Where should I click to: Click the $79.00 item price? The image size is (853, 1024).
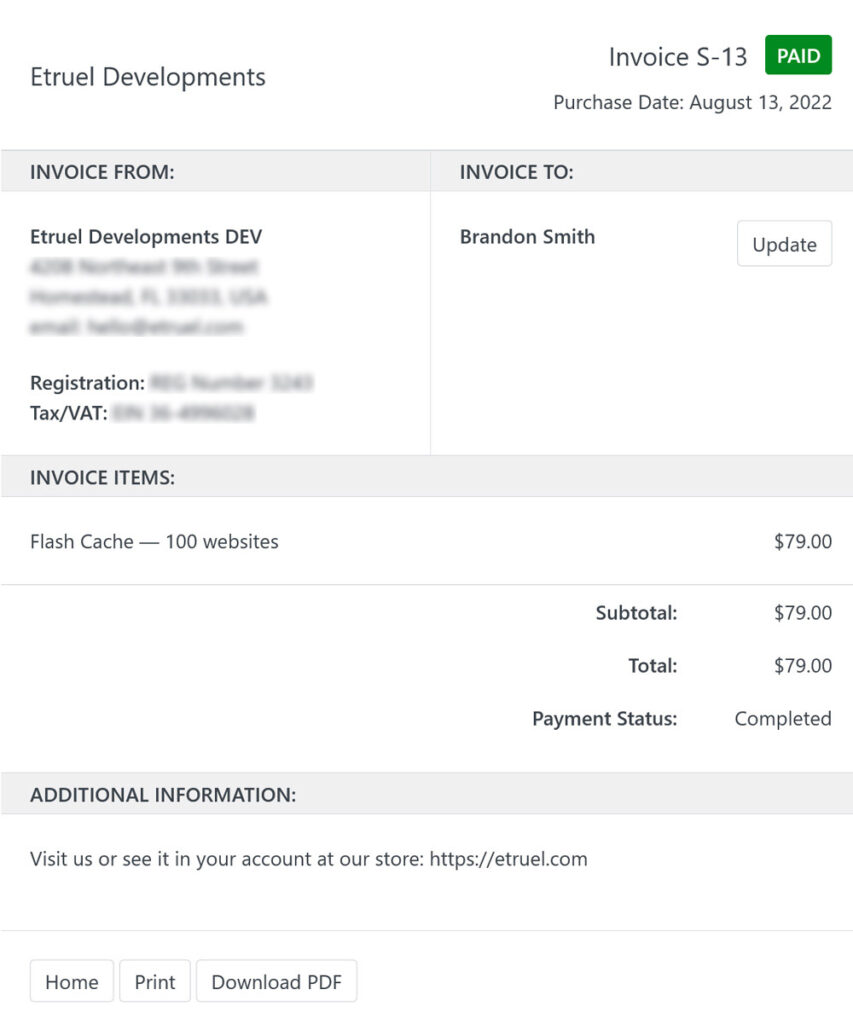point(804,541)
